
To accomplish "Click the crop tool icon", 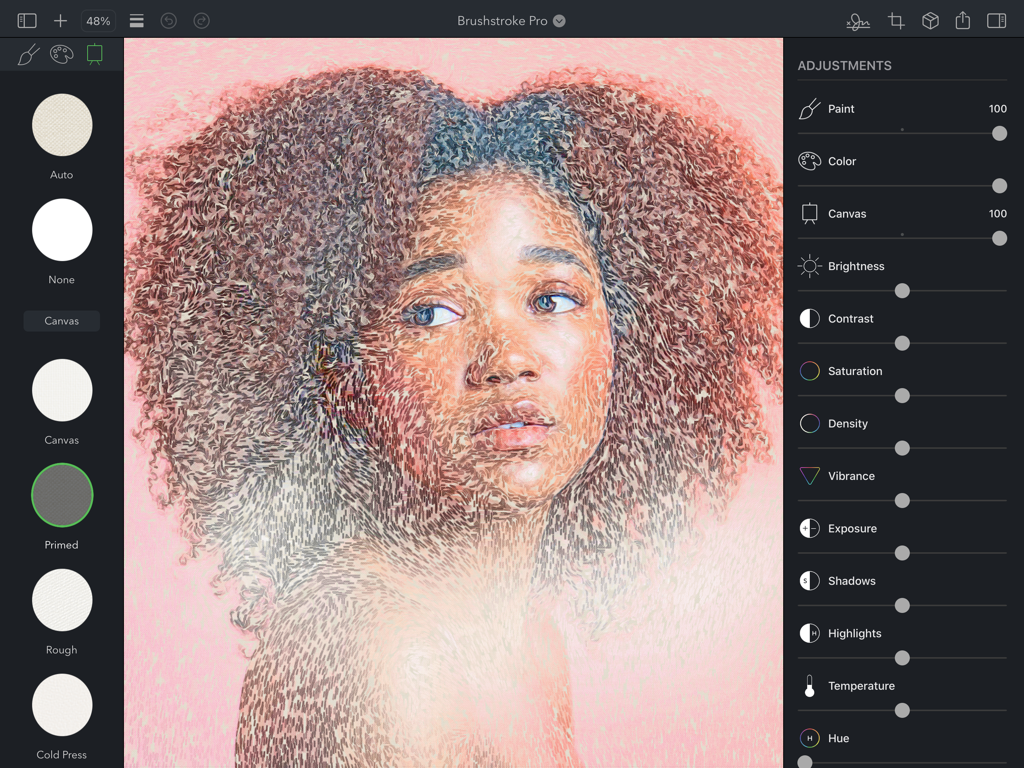I will [895, 20].
